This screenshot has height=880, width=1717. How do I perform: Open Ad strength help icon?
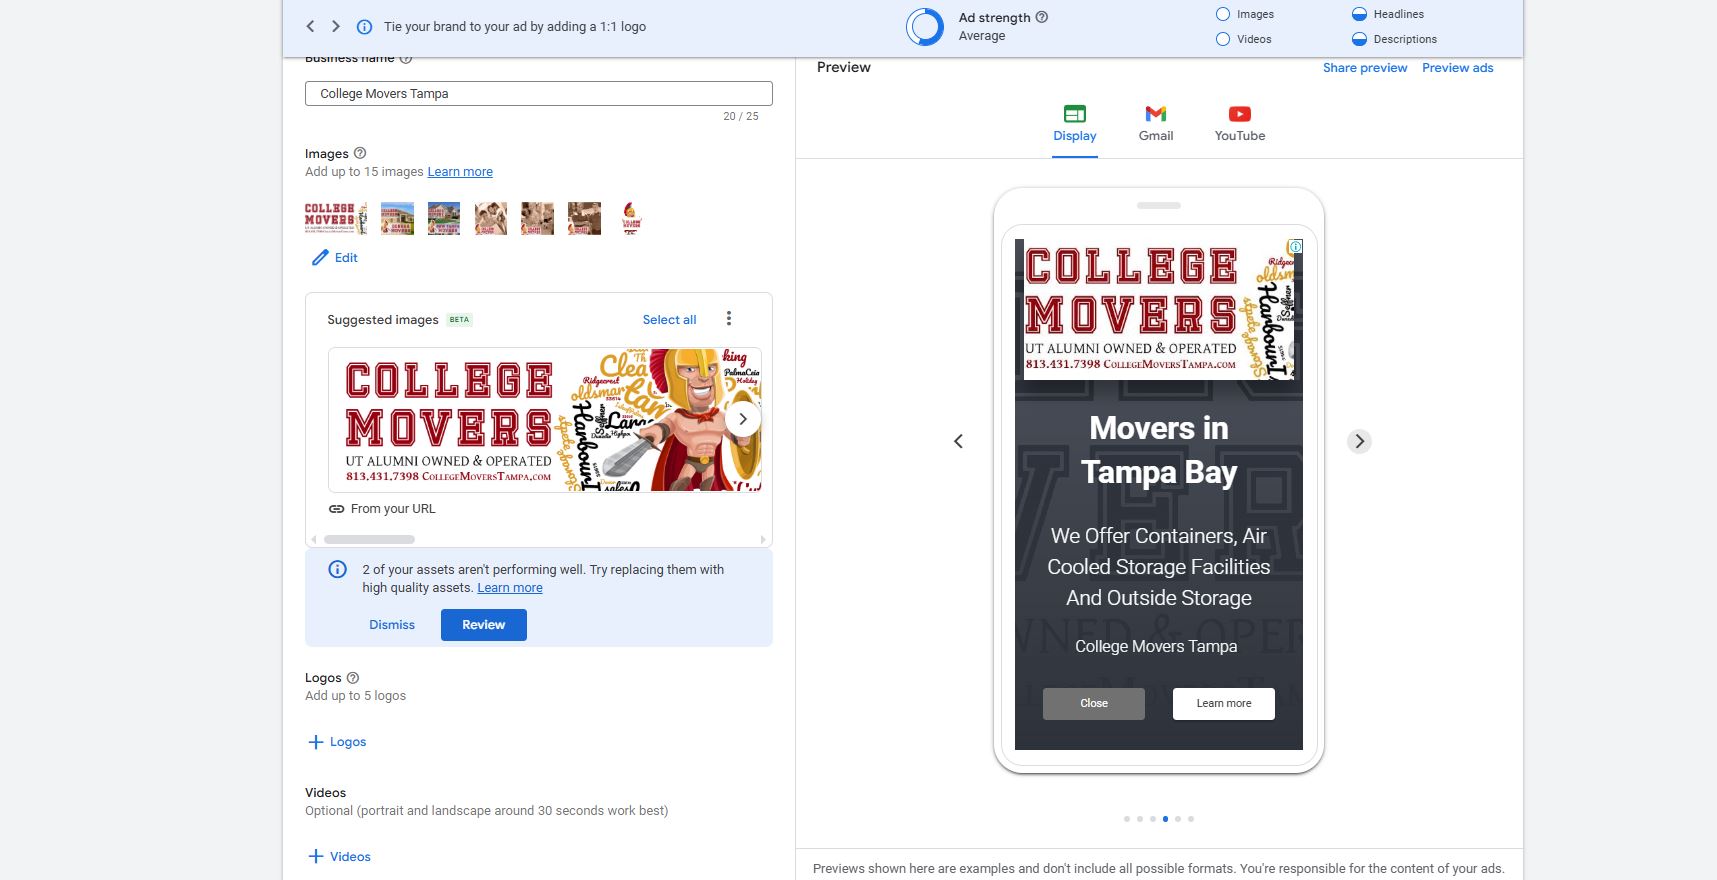tap(1042, 17)
